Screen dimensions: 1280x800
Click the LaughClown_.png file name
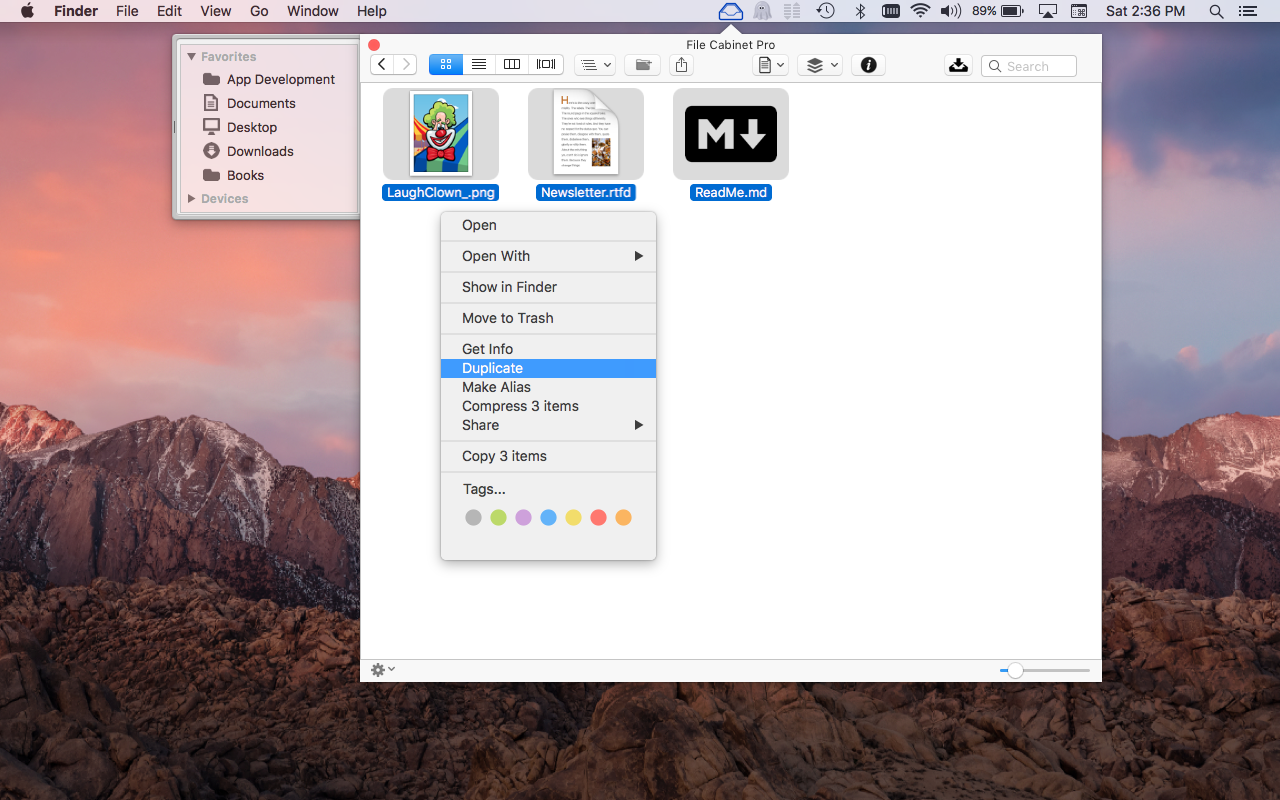pos(441,192)
